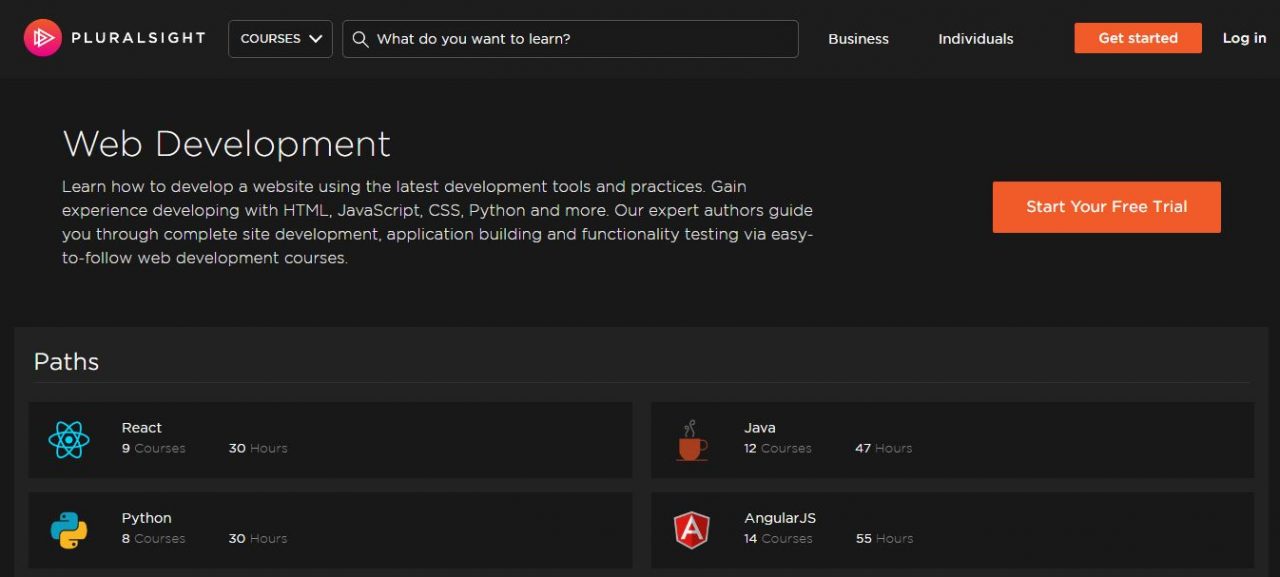Click the Java coffee cup icon
This screenshot has height=577, width=1280.
(x=691, y=440)
